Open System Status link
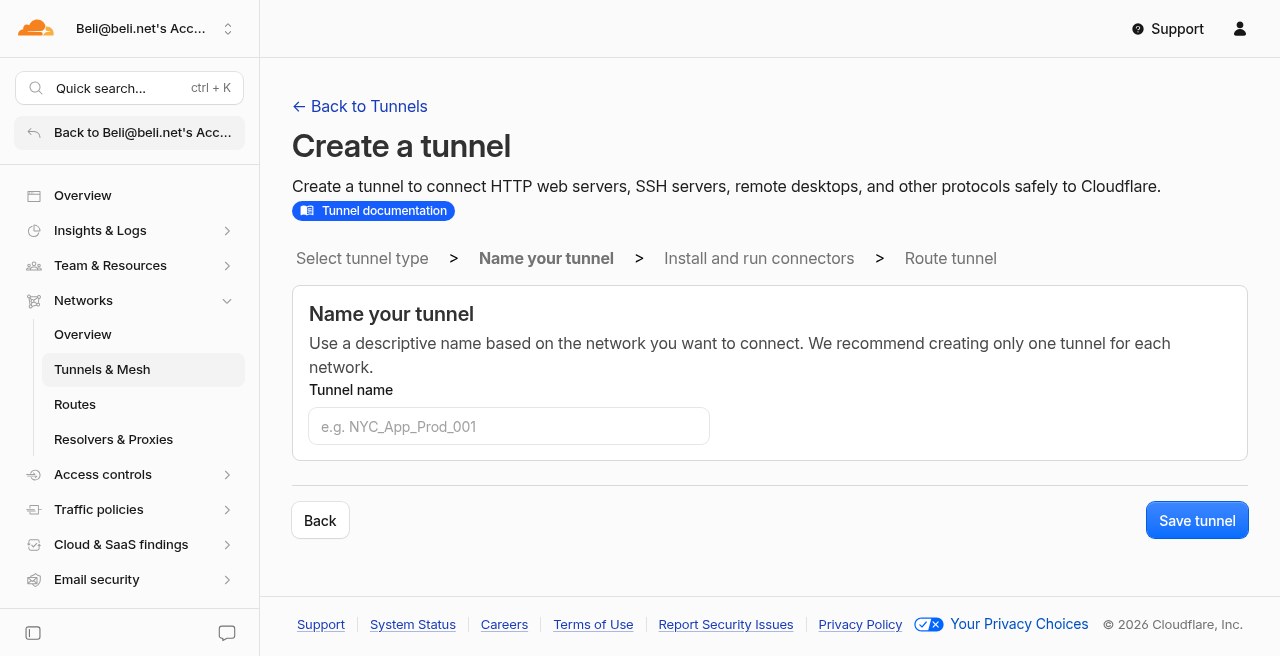Screen dimensions: 1280x656 pyautogui.click(x=413, y=624)
